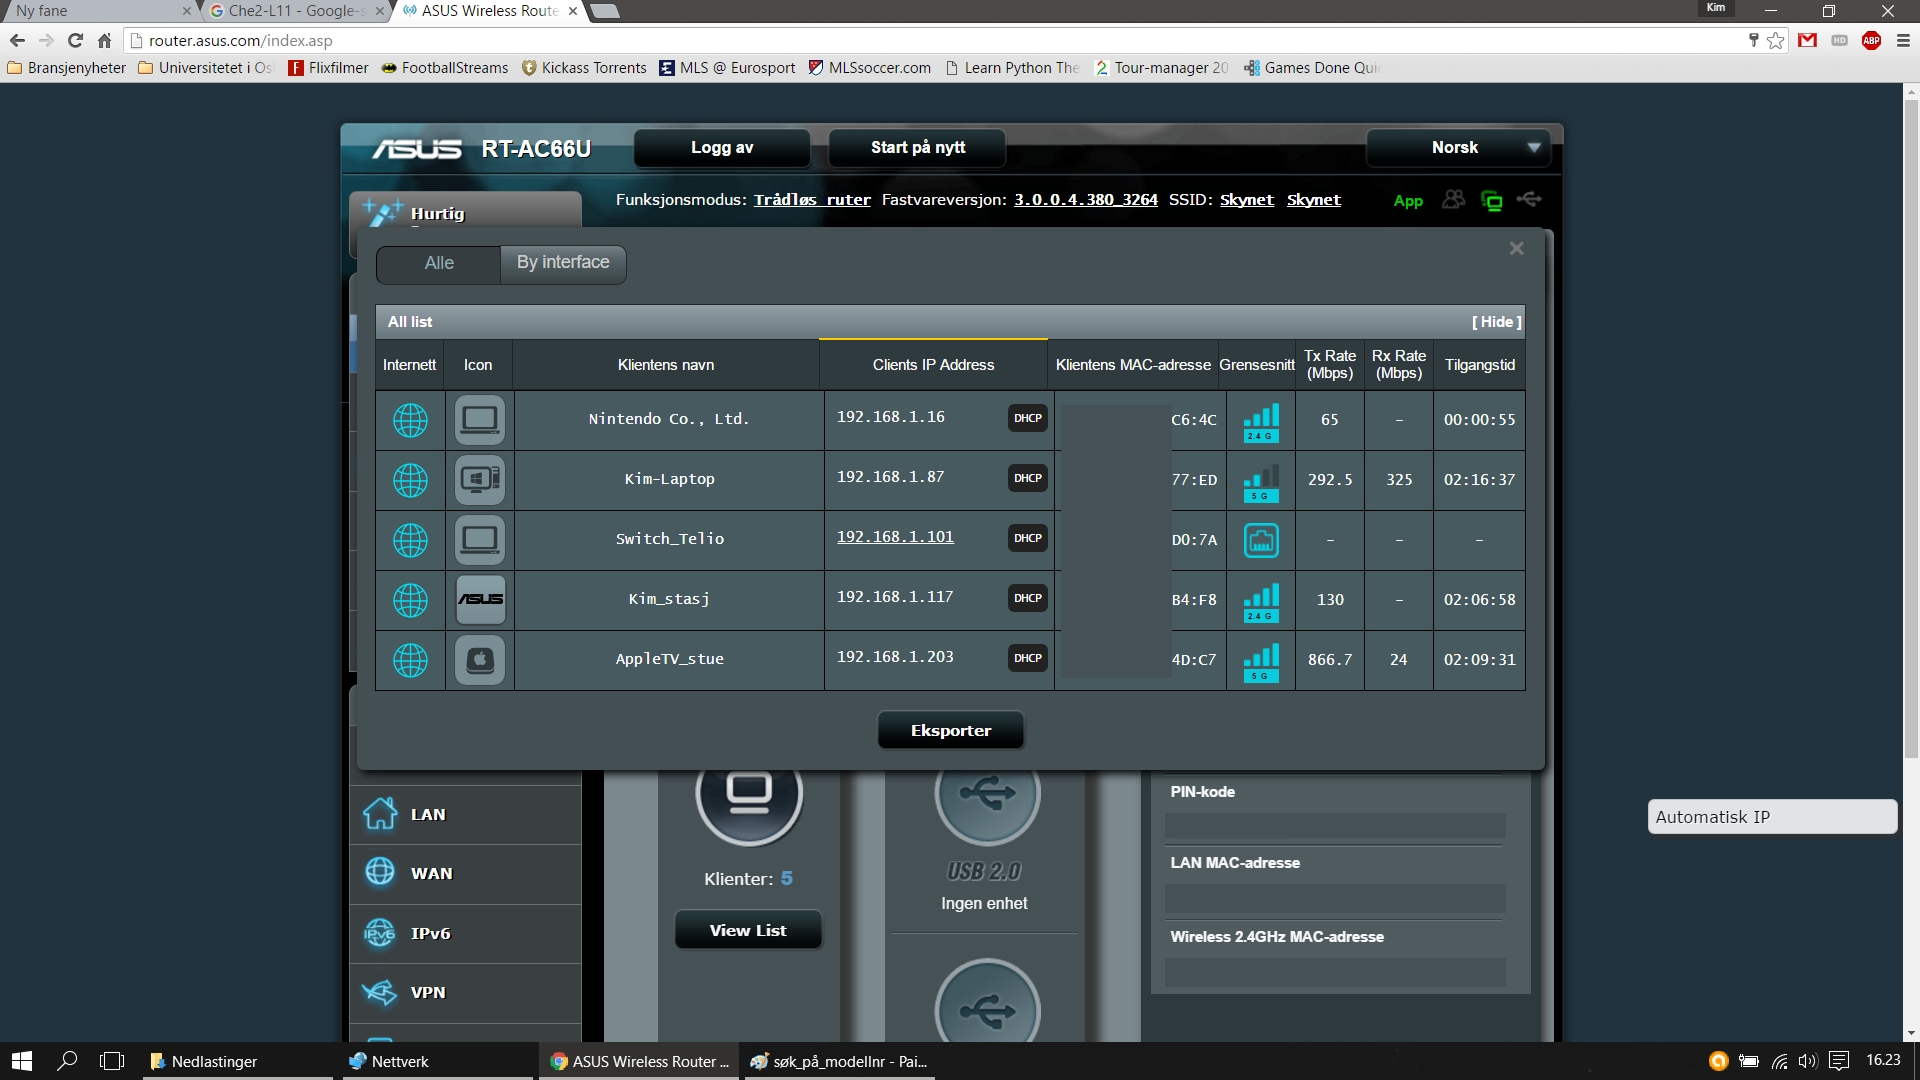Sort by Klientens navn column header

pyautogui.click(x=666, y=365)
